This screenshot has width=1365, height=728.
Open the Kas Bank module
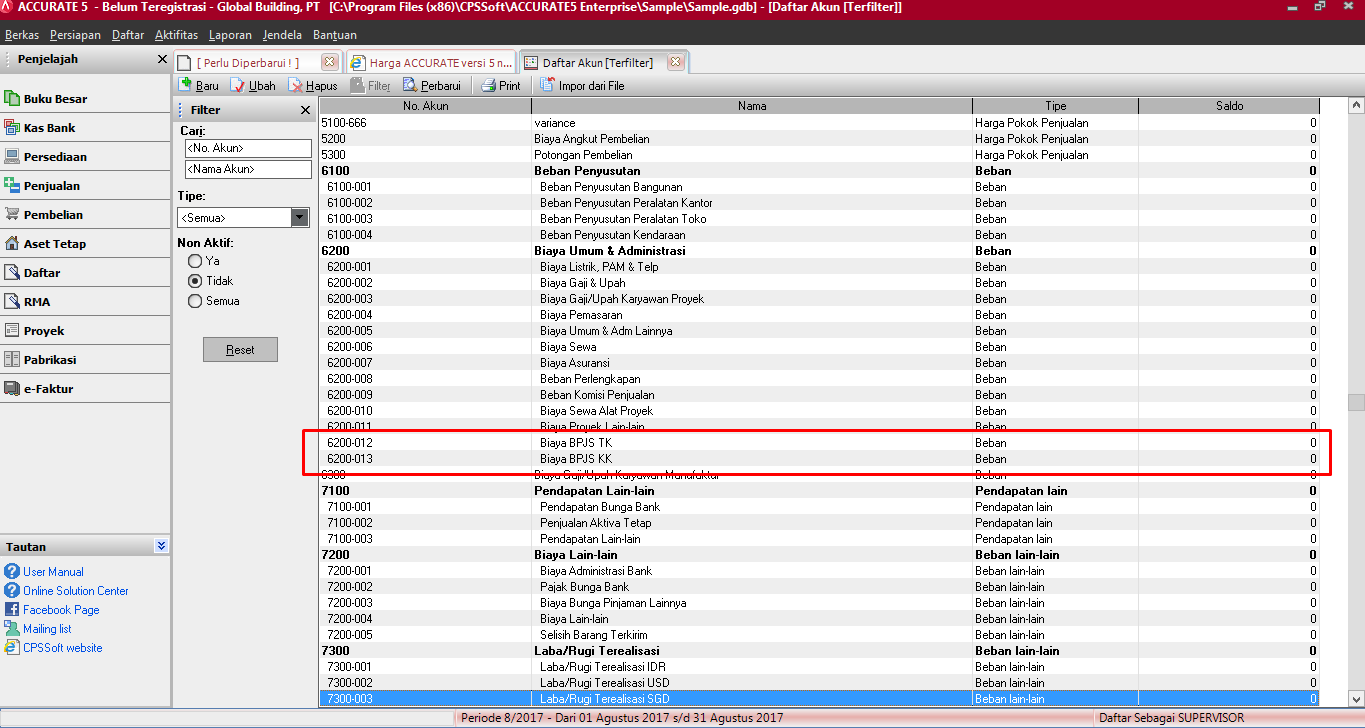[49, 128]
